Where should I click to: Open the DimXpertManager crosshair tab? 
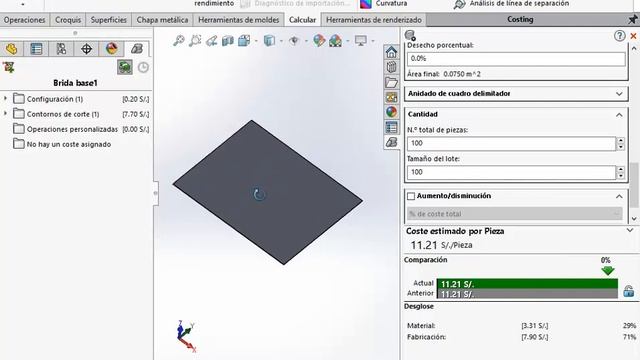(x=86, y=49)
